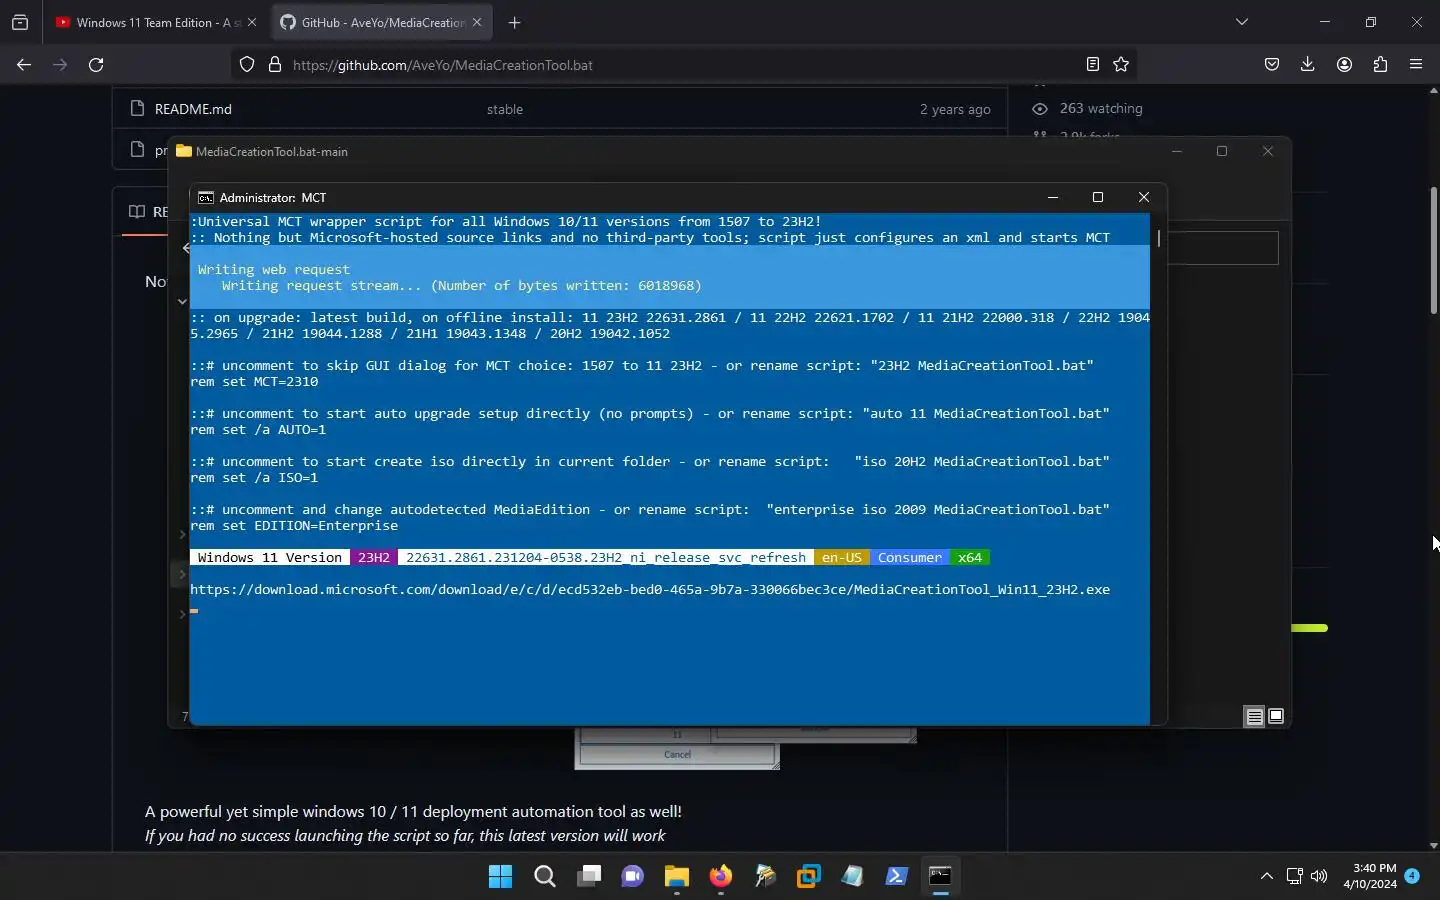Image resolution: width=1440 pixels, height=900 pixels.
Task: Open the Firefox account menu
Action: pyautogui.click(x=1344, y=65)
